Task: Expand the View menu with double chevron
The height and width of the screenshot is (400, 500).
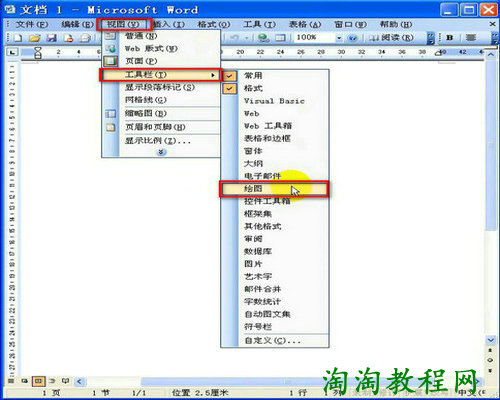Action: click(161, 152)
